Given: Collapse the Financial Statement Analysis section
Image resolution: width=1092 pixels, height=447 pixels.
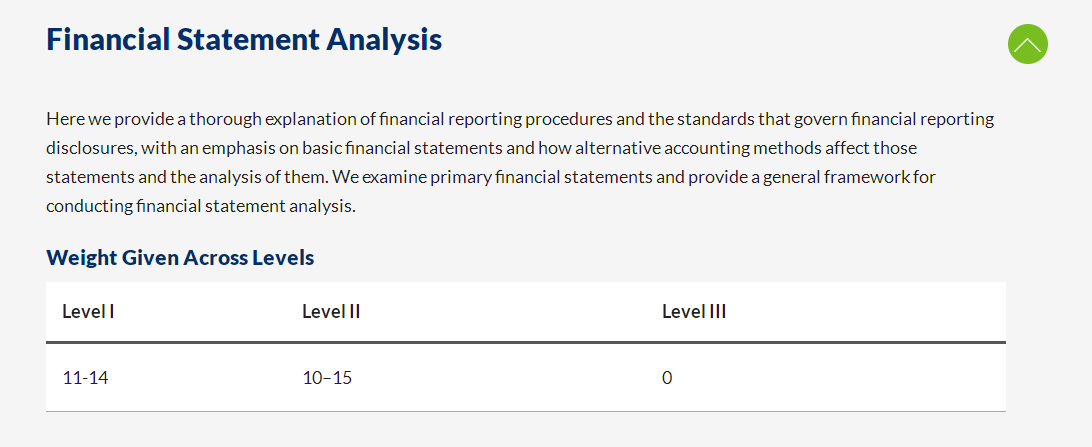Looking at the screenshot, I should point(1027,44).
